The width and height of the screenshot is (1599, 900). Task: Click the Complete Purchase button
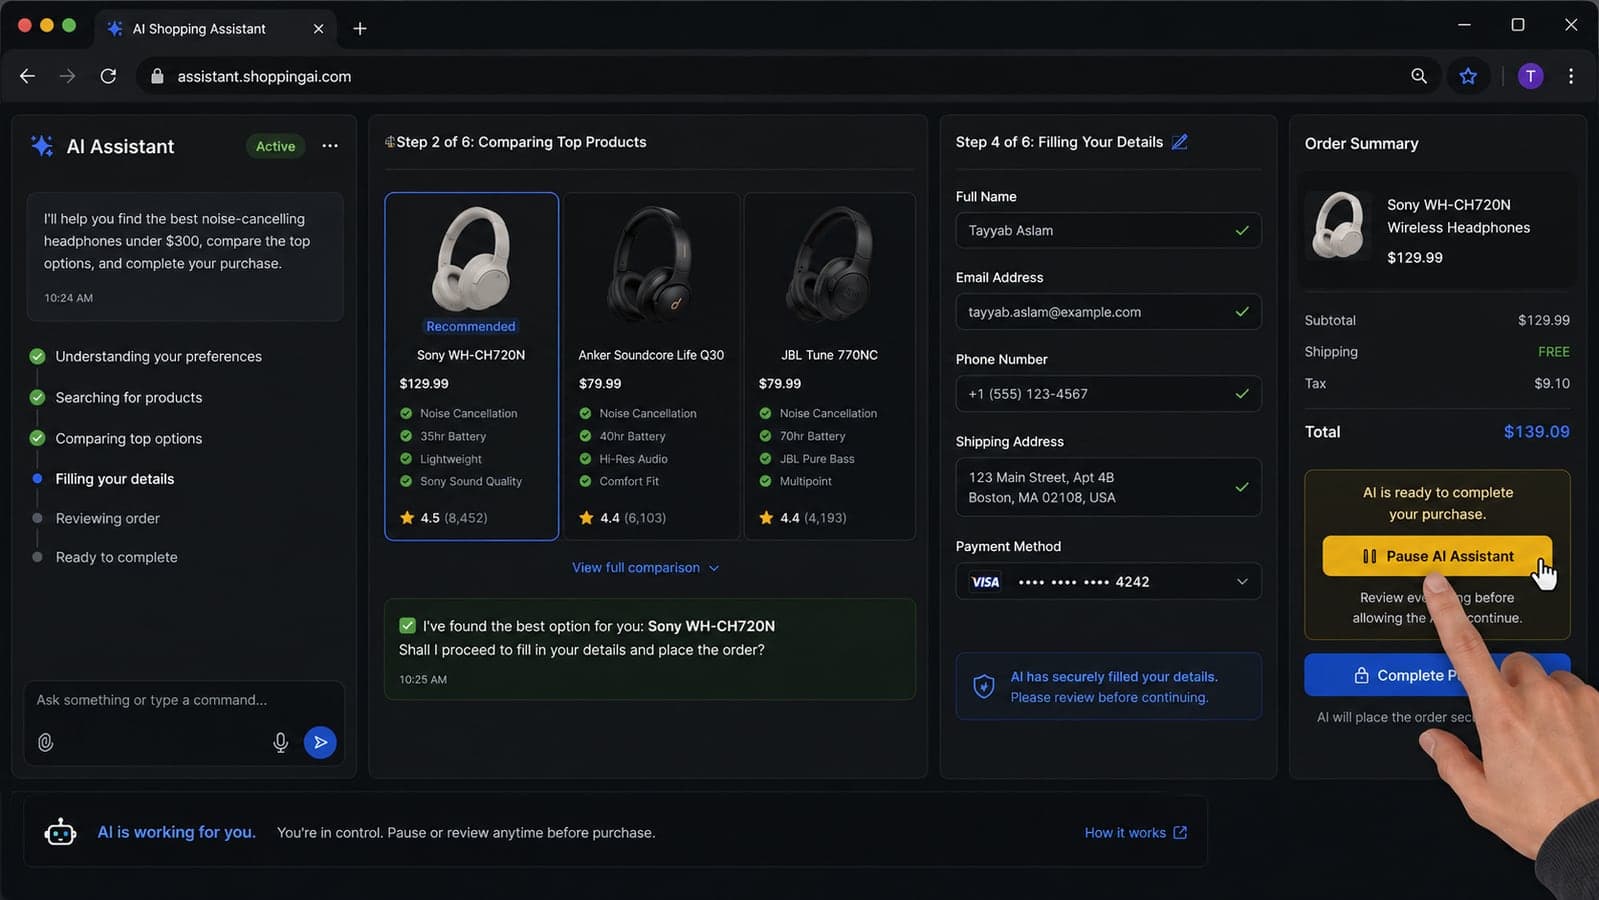point(1437,675)
